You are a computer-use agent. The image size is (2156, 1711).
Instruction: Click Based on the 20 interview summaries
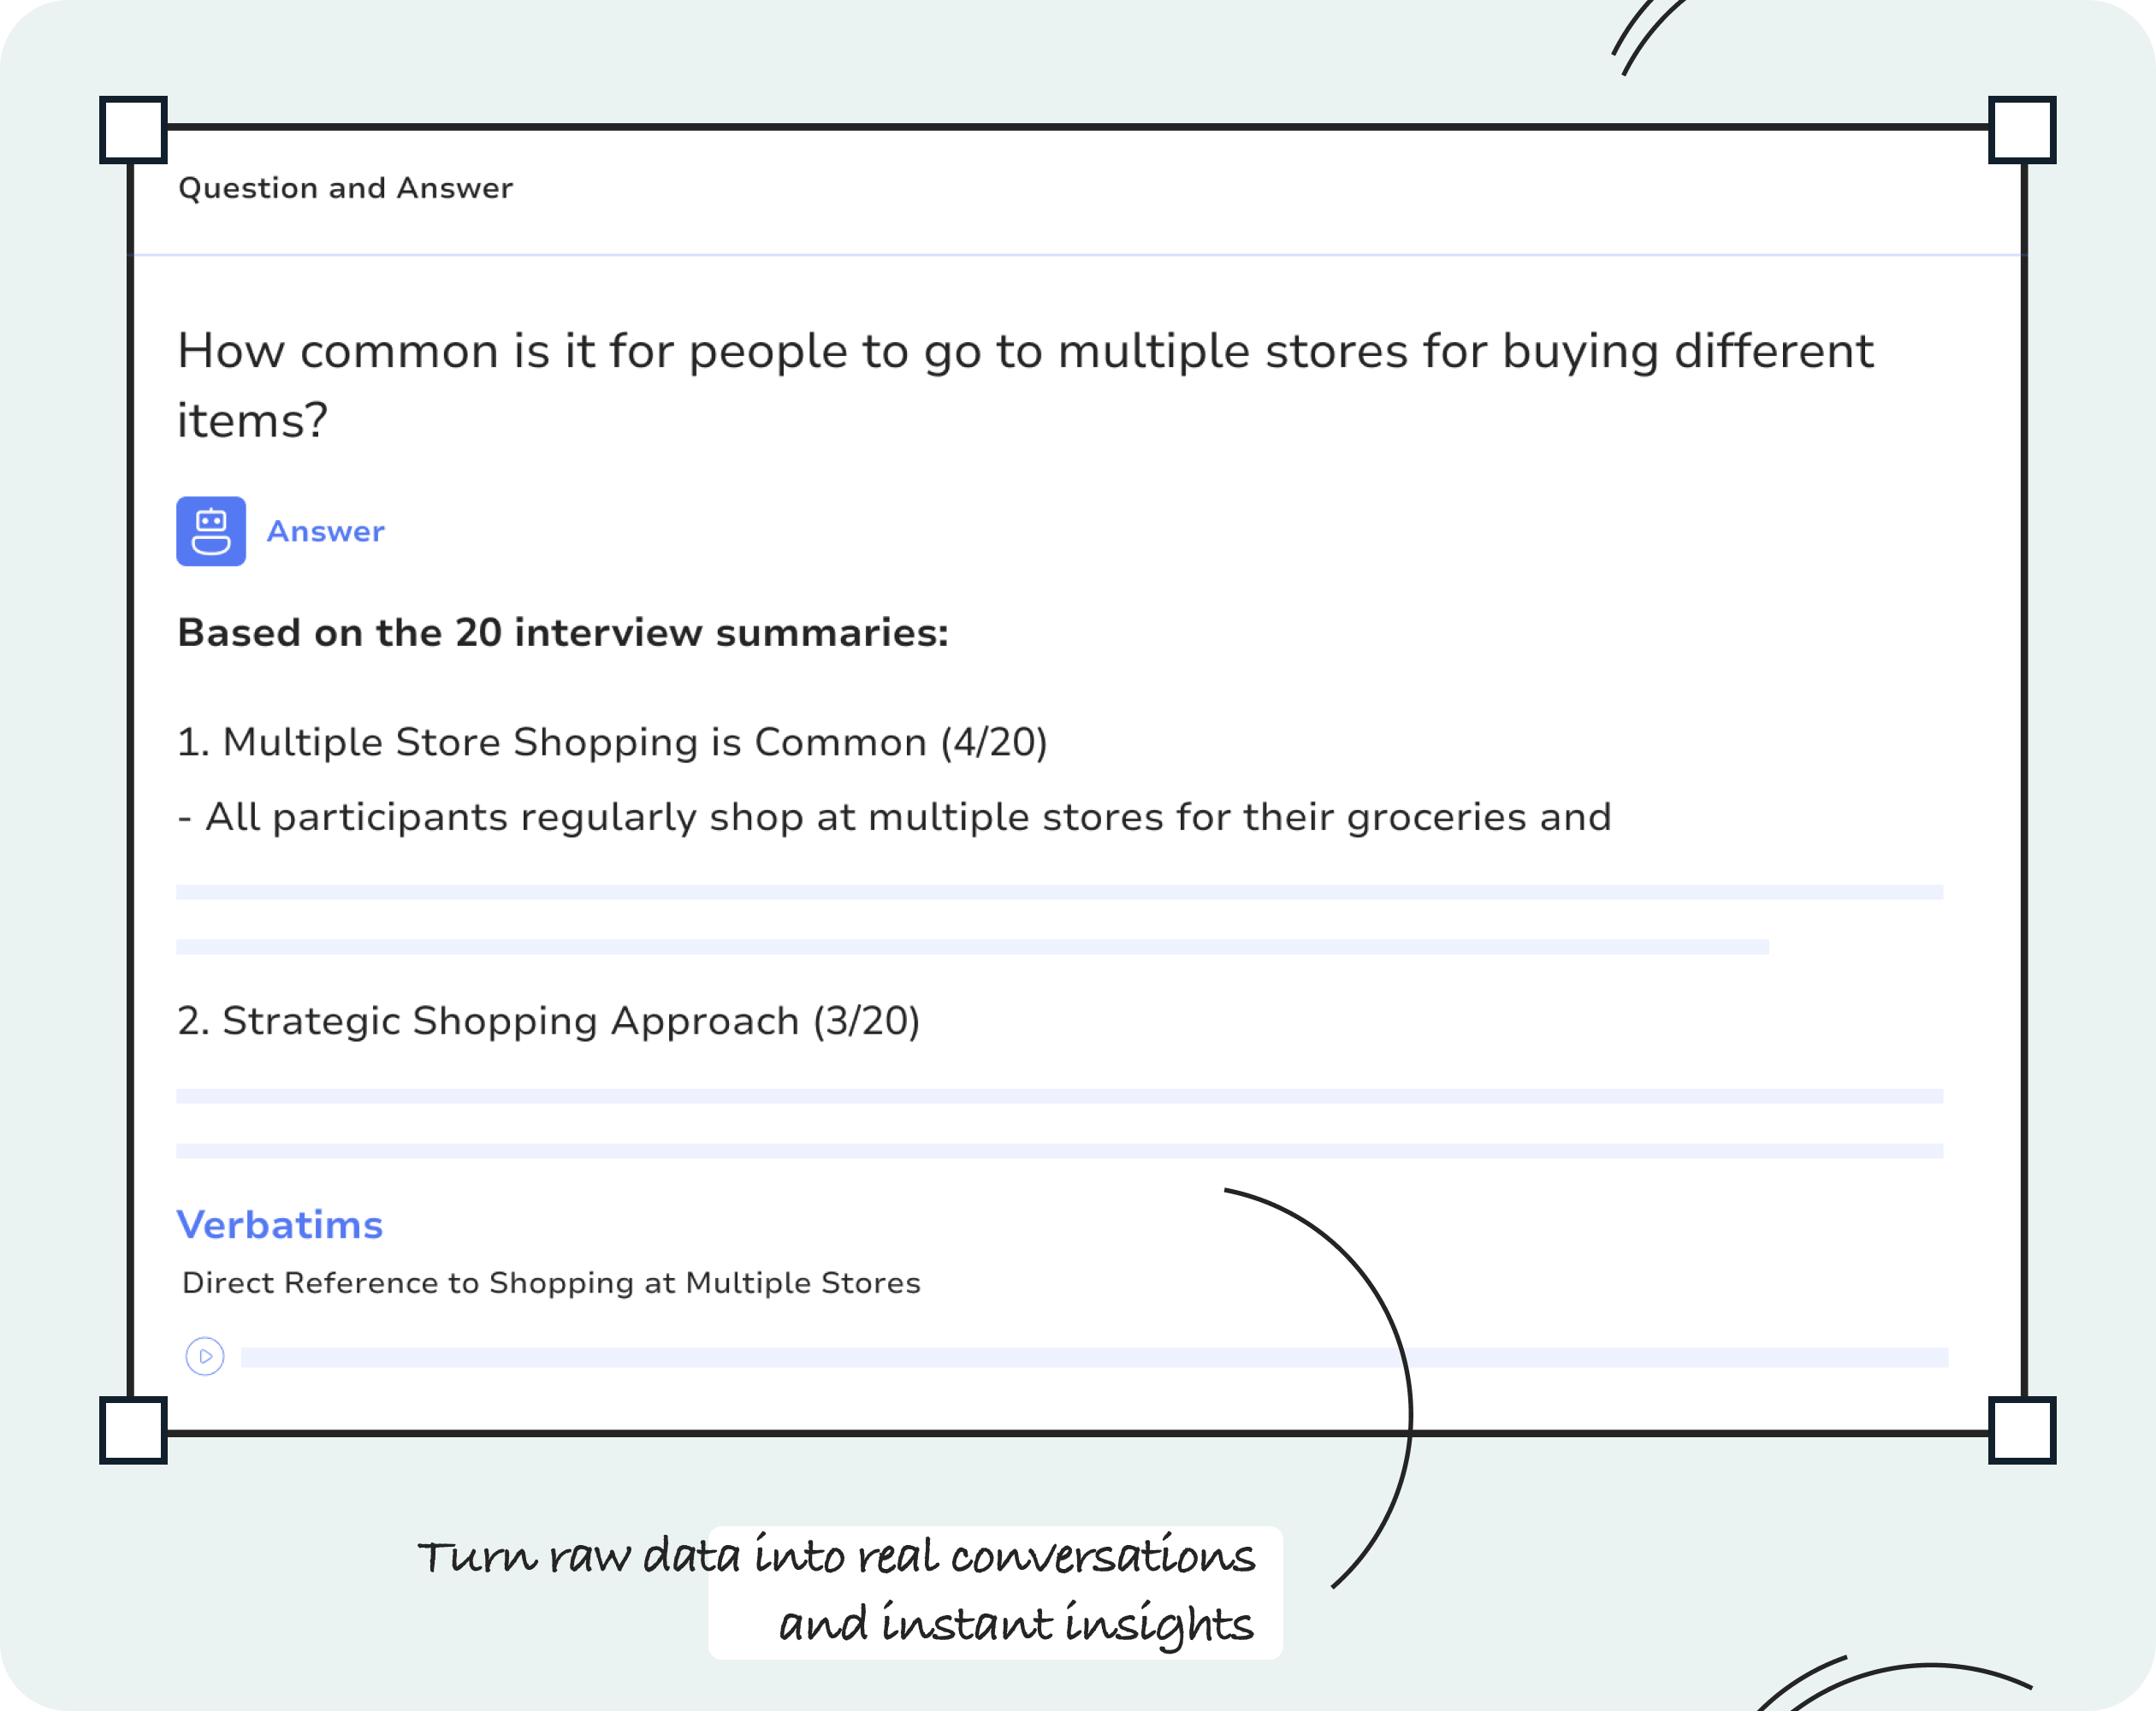(x=563, y=633)
